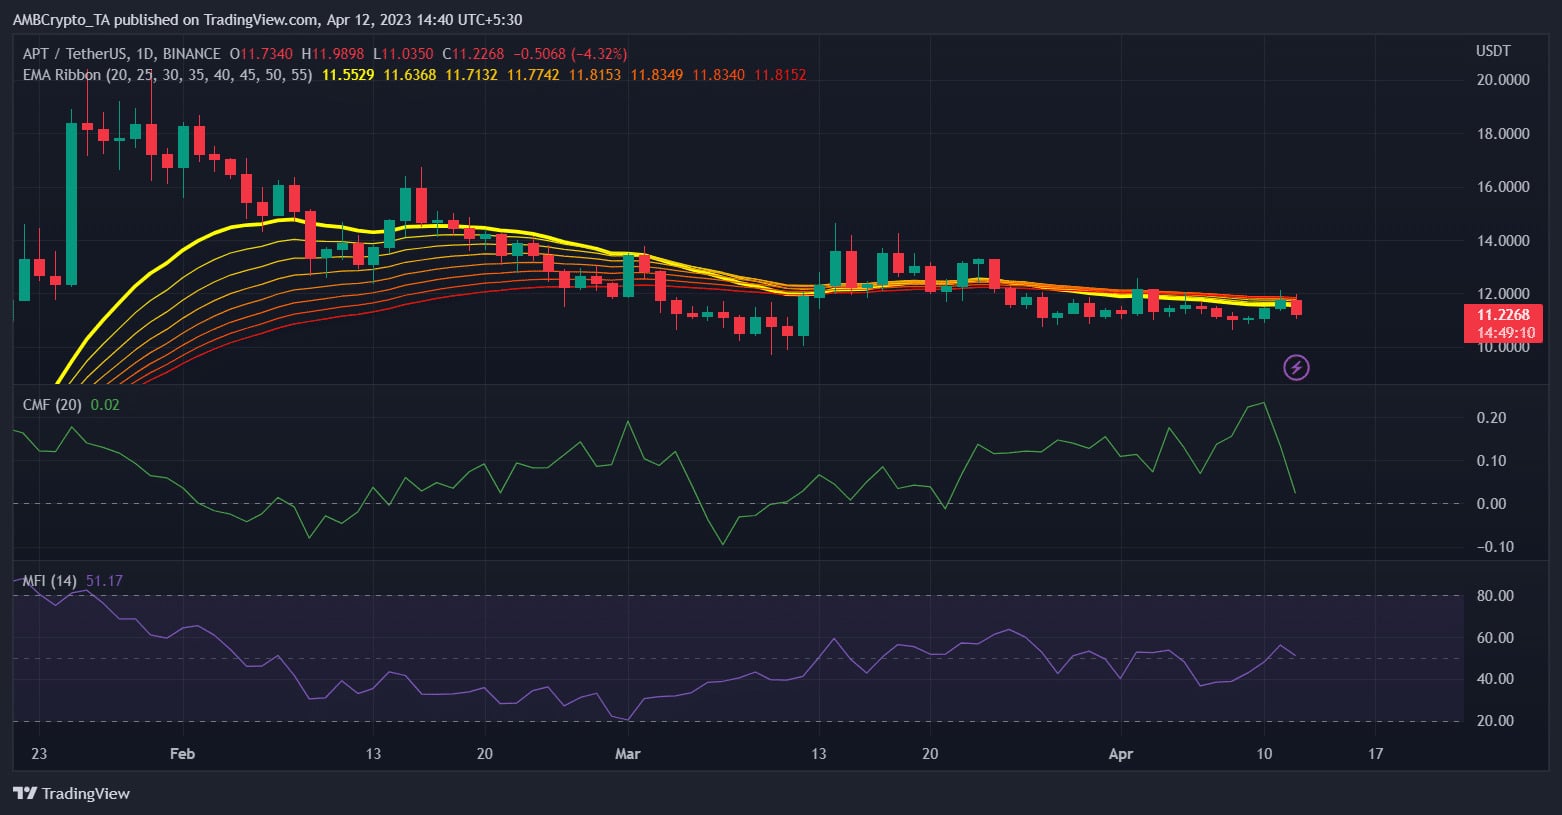Select the 60.00 MFI axis label
The width and height of the screenshot is (1562, 815).
click(1495, 638)
